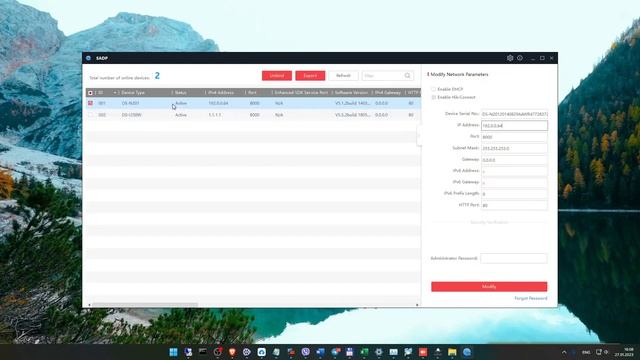
Task: Open Windows Start menu
Action: point(173,352)
